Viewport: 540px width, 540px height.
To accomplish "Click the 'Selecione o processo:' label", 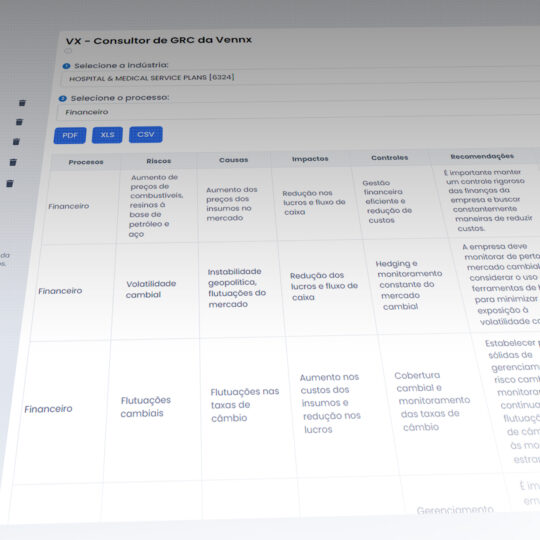I will [x=120, y=98].
